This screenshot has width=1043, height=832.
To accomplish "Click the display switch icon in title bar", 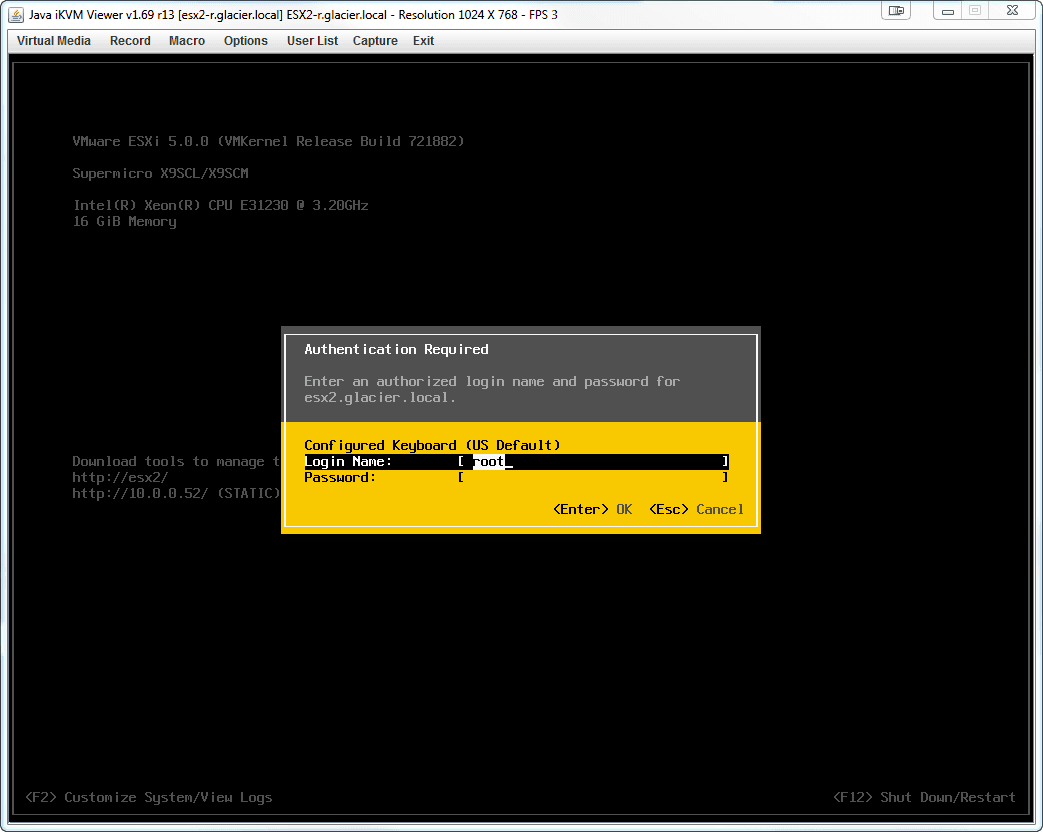I will [896, 10].
